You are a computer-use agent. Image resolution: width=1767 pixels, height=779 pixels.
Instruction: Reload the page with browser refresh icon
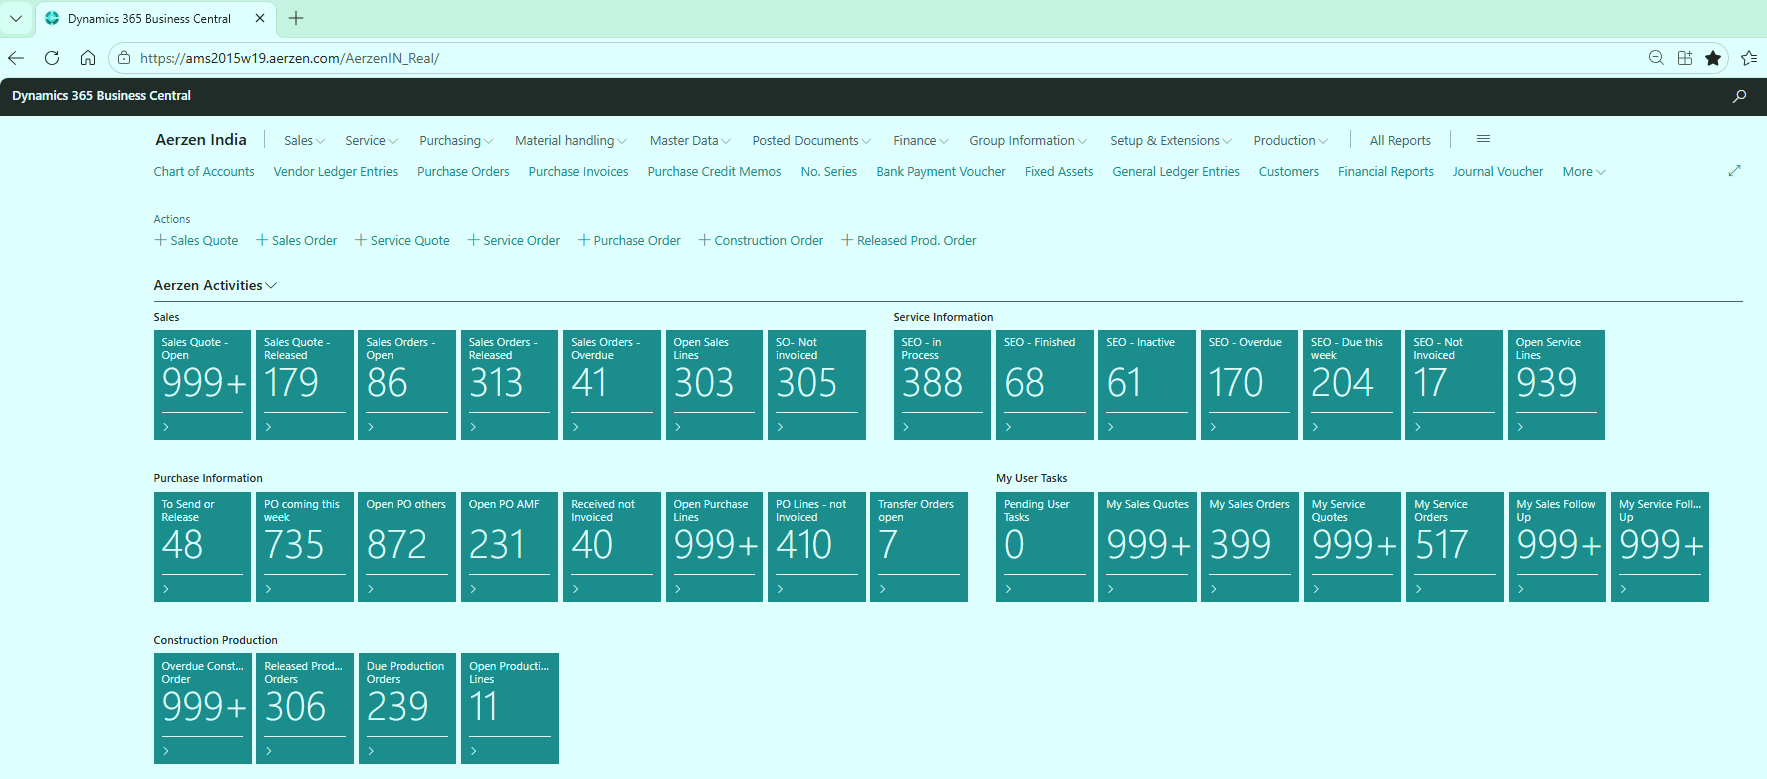(x=52, y=58)
